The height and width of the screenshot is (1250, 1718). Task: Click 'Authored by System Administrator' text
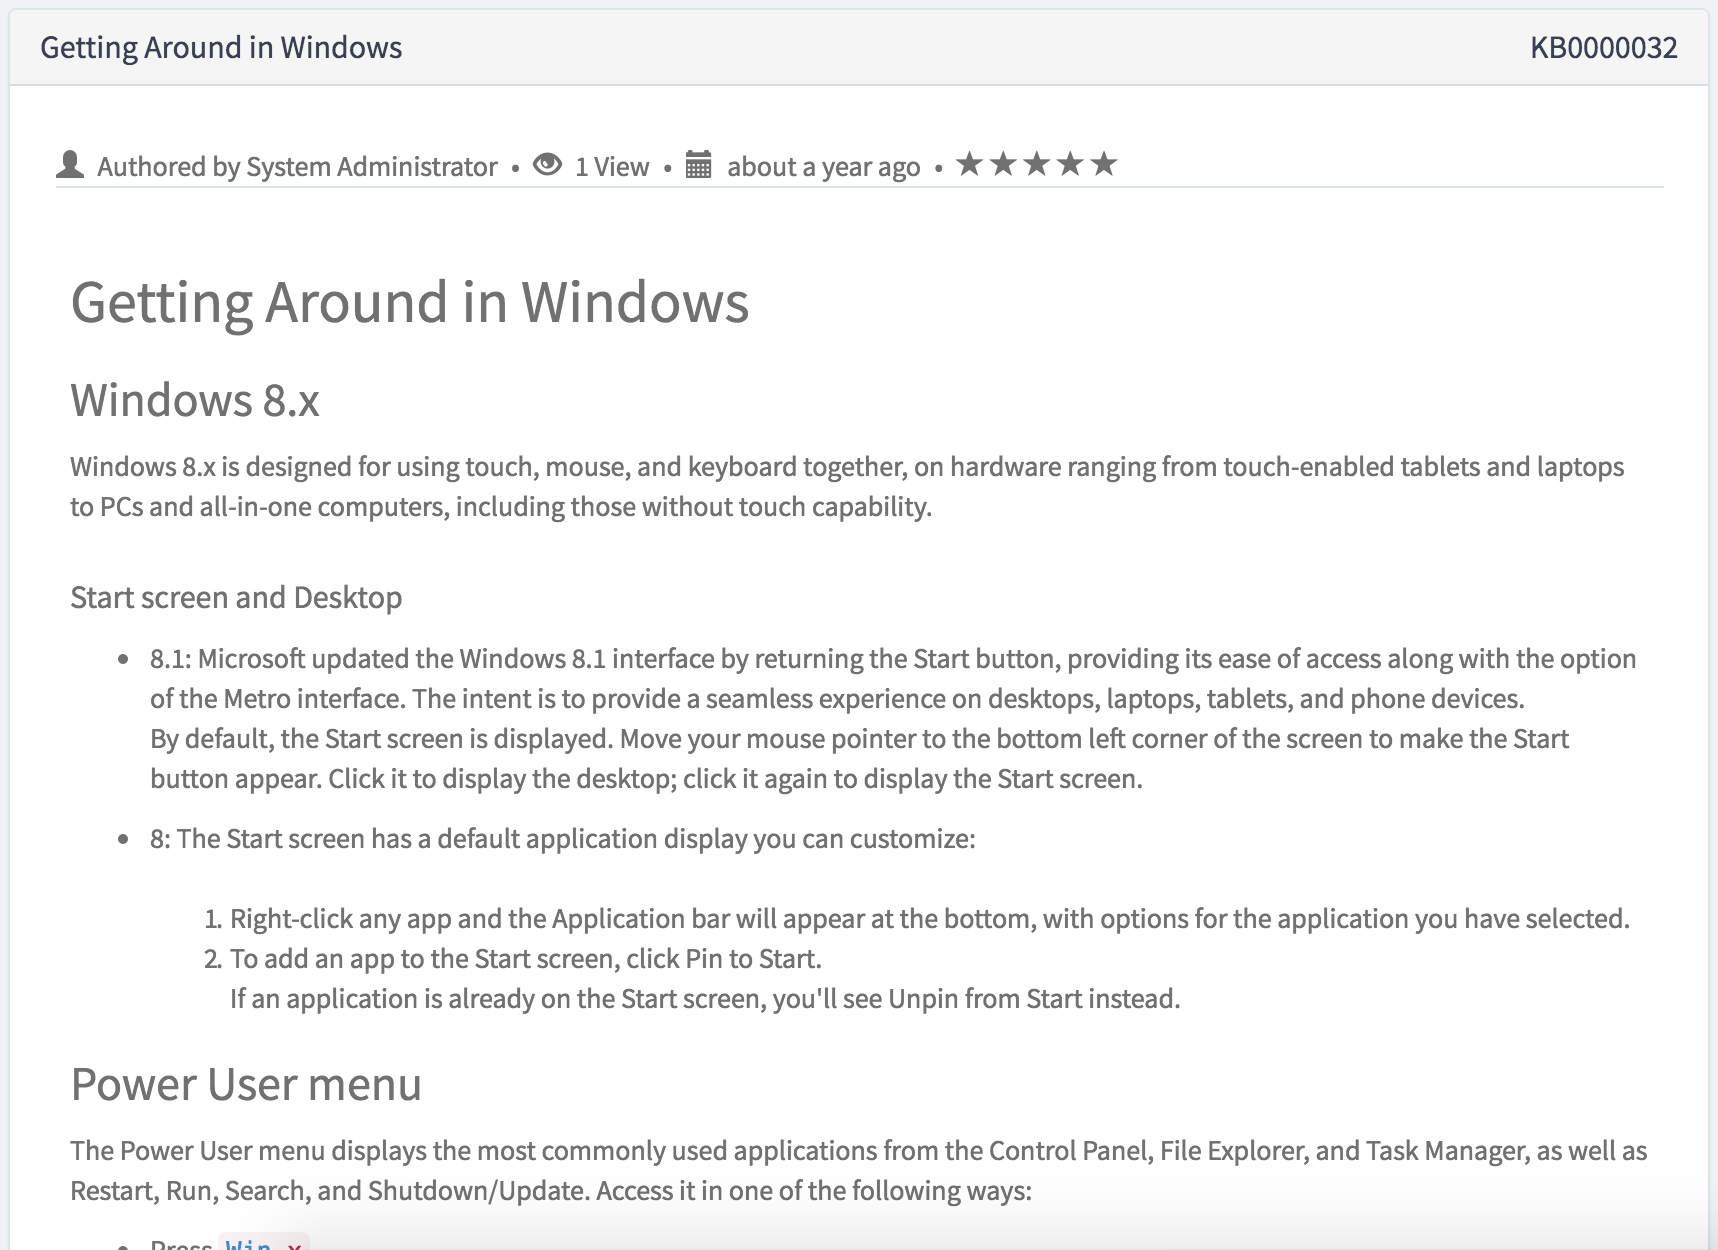point(297,167)
